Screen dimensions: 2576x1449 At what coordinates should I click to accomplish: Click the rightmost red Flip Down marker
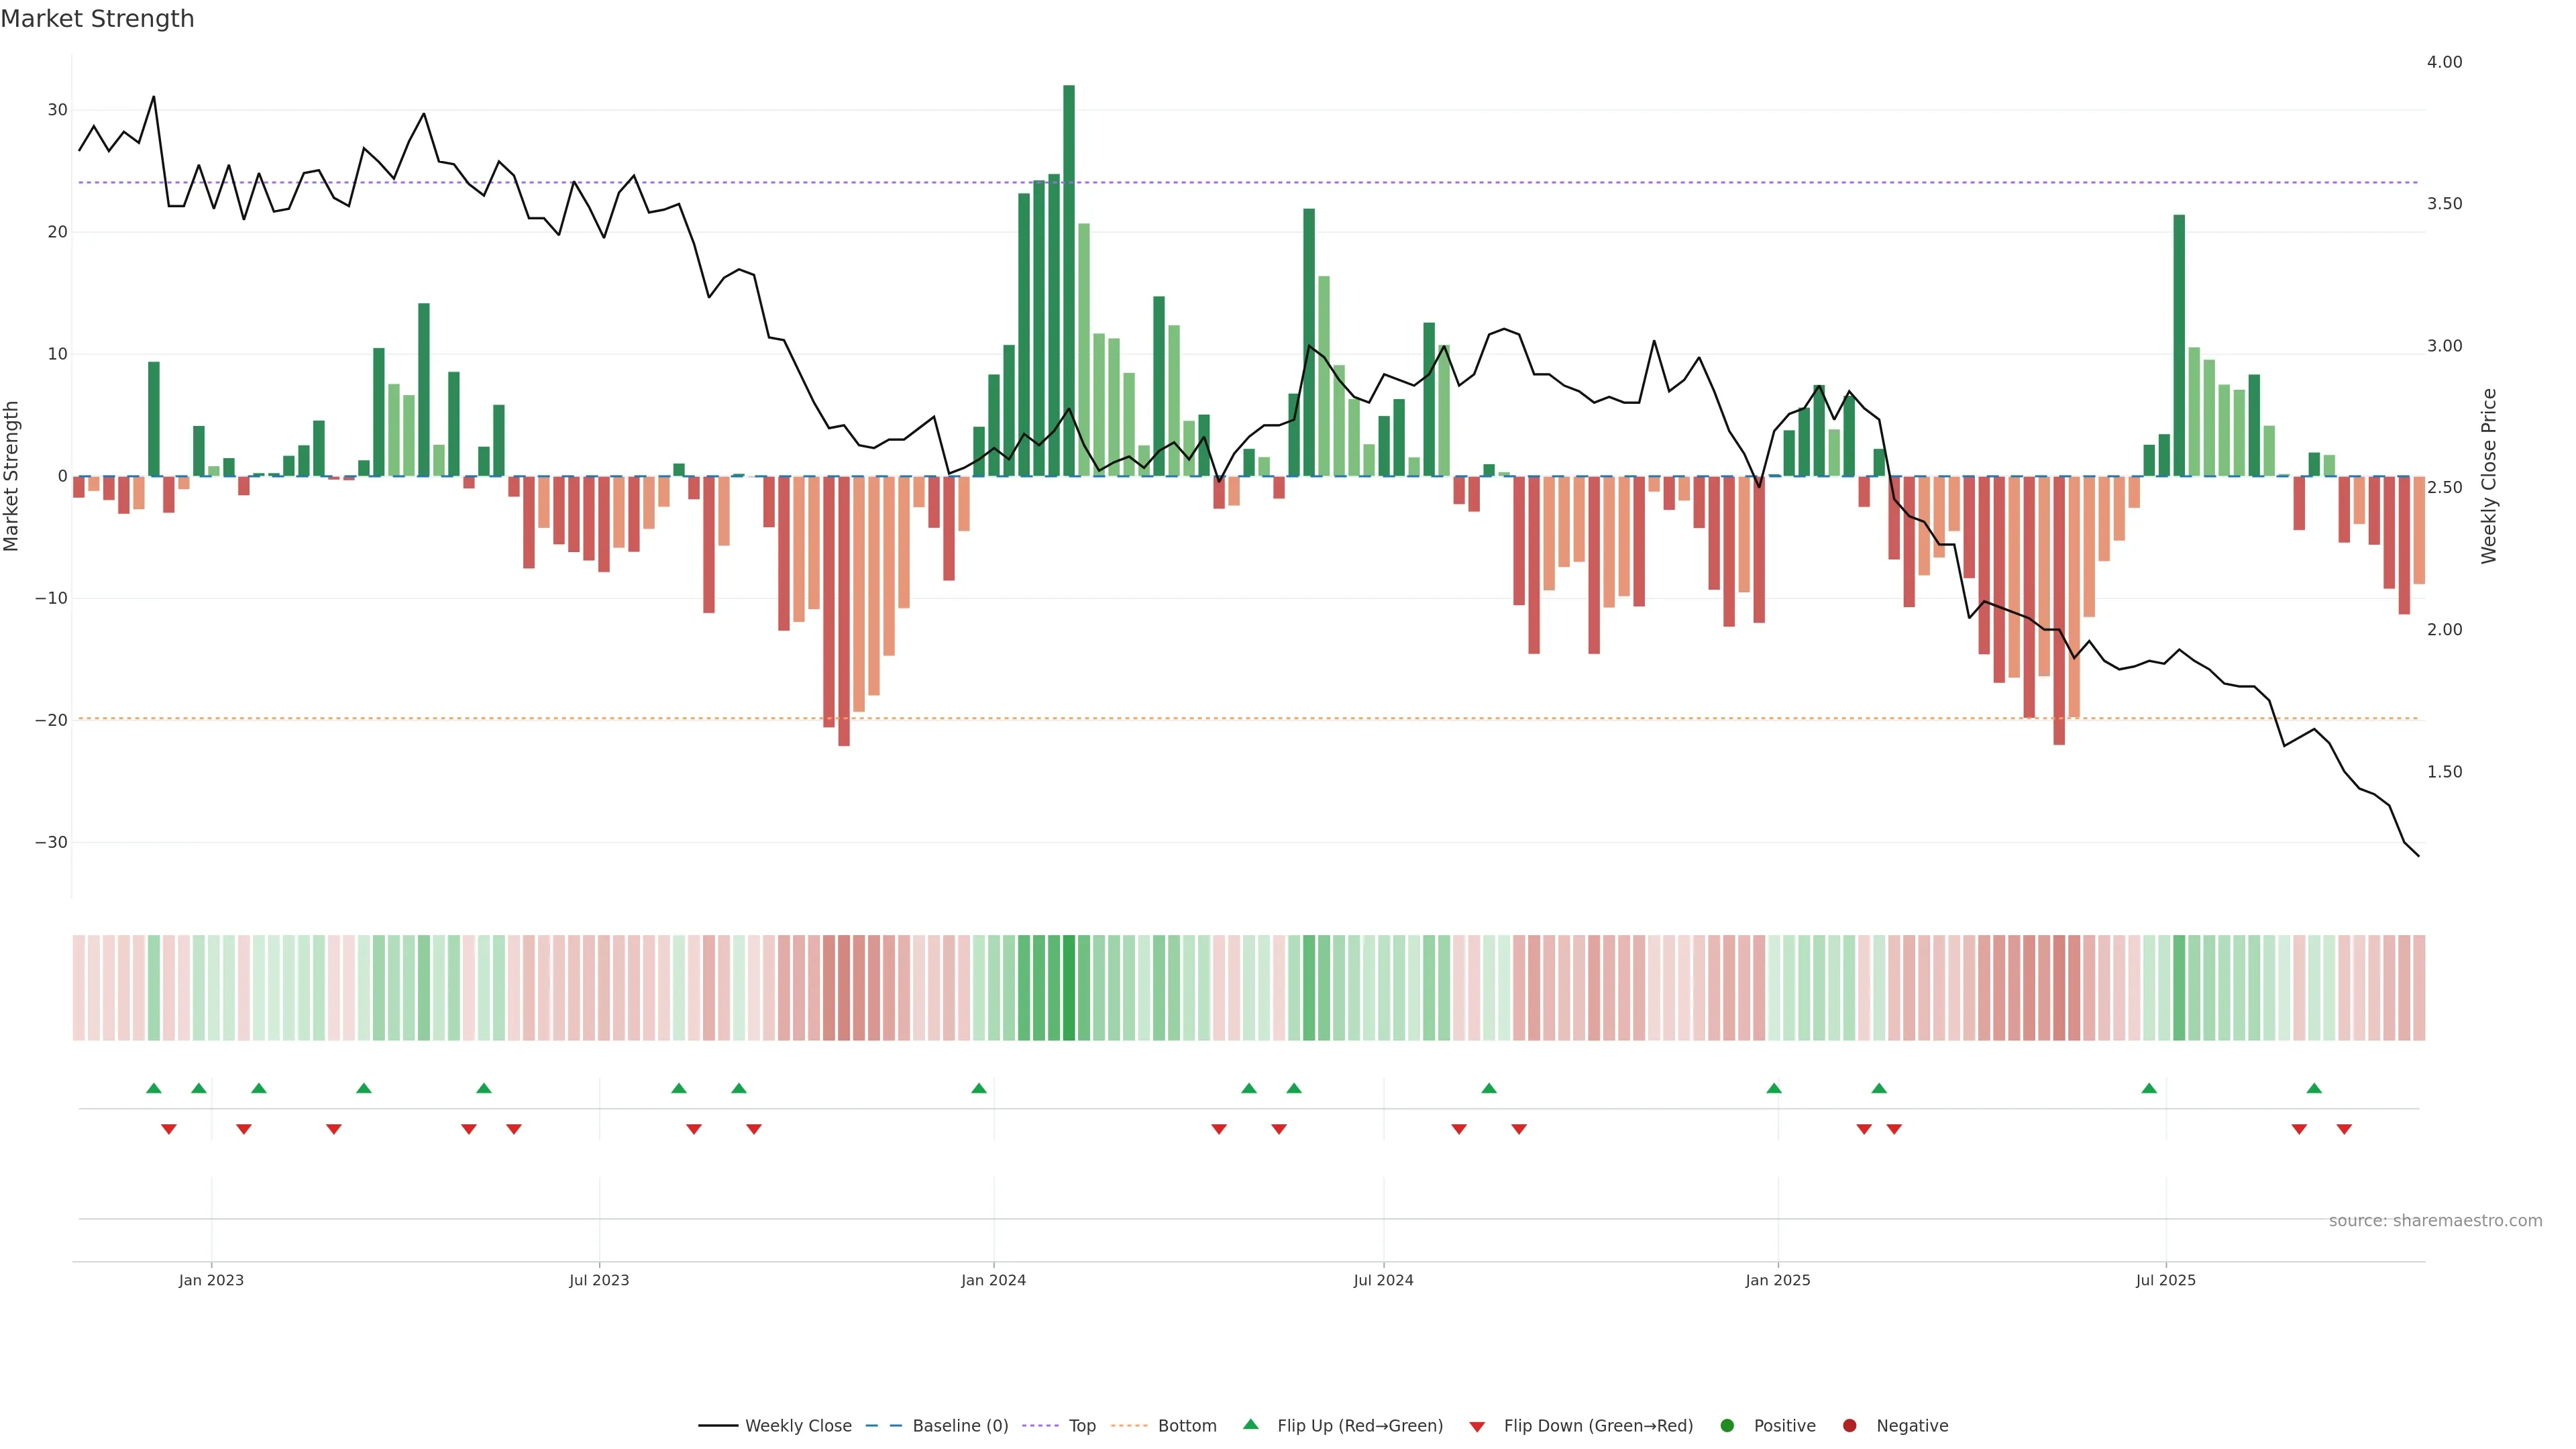(2344, 1129)
